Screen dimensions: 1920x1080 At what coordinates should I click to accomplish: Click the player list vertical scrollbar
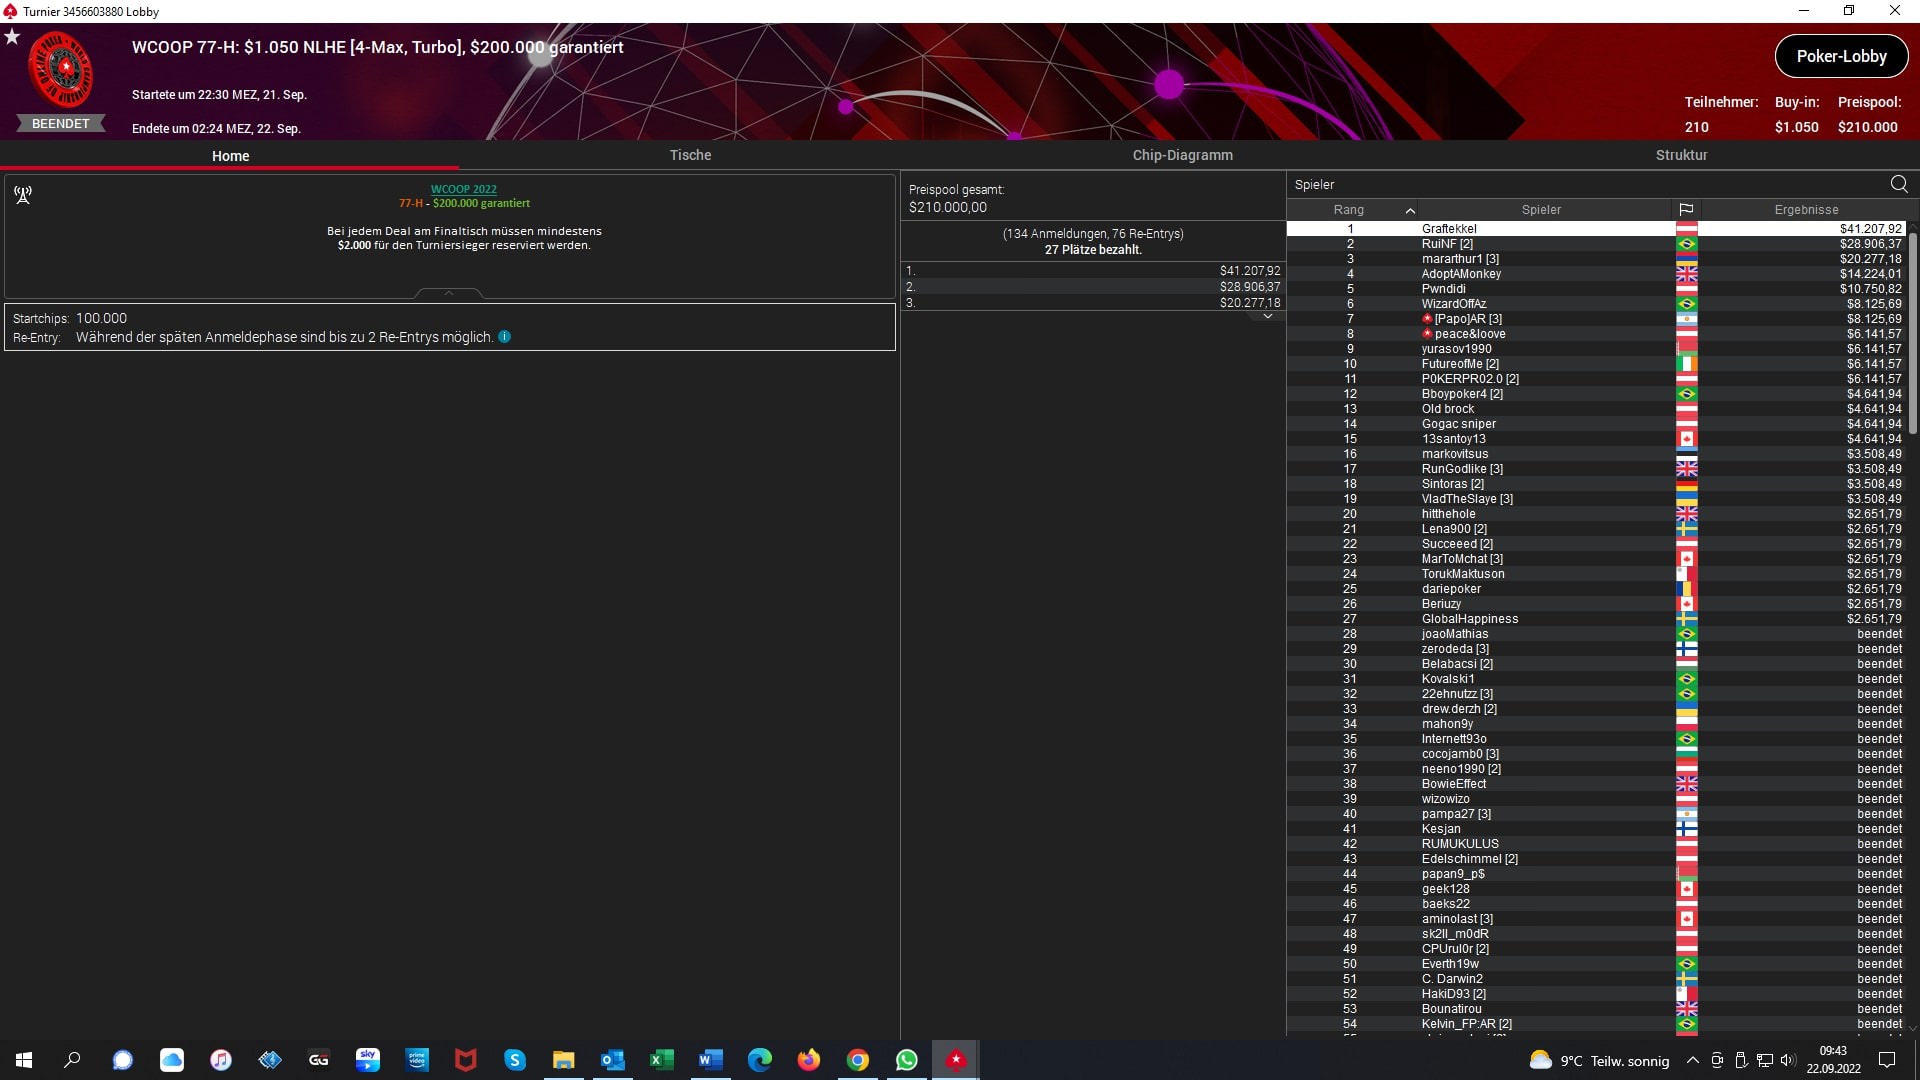1913,334
